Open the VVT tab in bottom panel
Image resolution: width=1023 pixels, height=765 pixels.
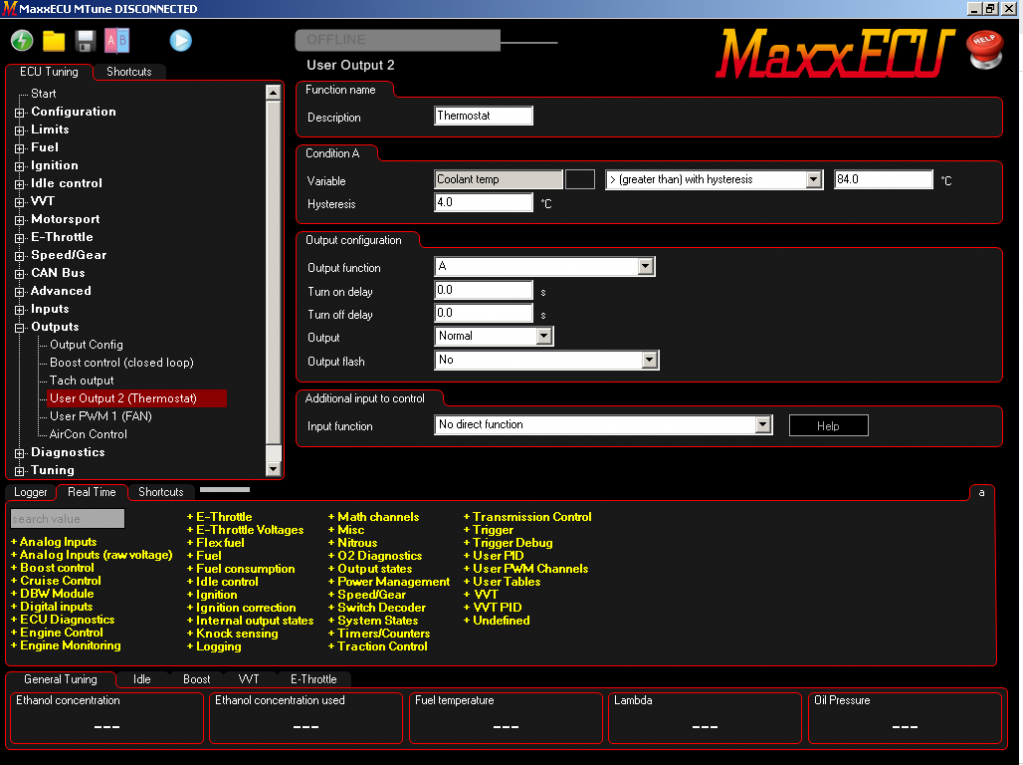pyautogui.click(x=249, y=679)
